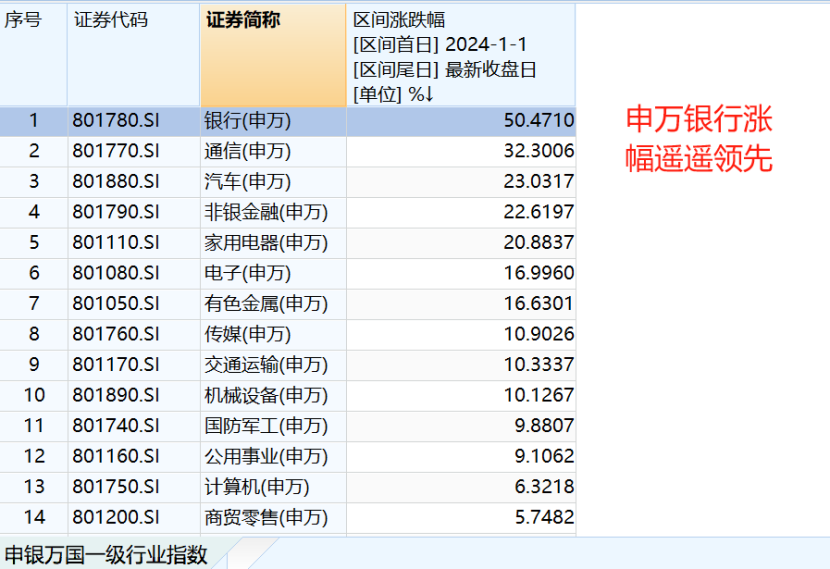This screenshot has height=569, width=830.
Task: Click code cell 801760.SI
Action: point(134,335)
